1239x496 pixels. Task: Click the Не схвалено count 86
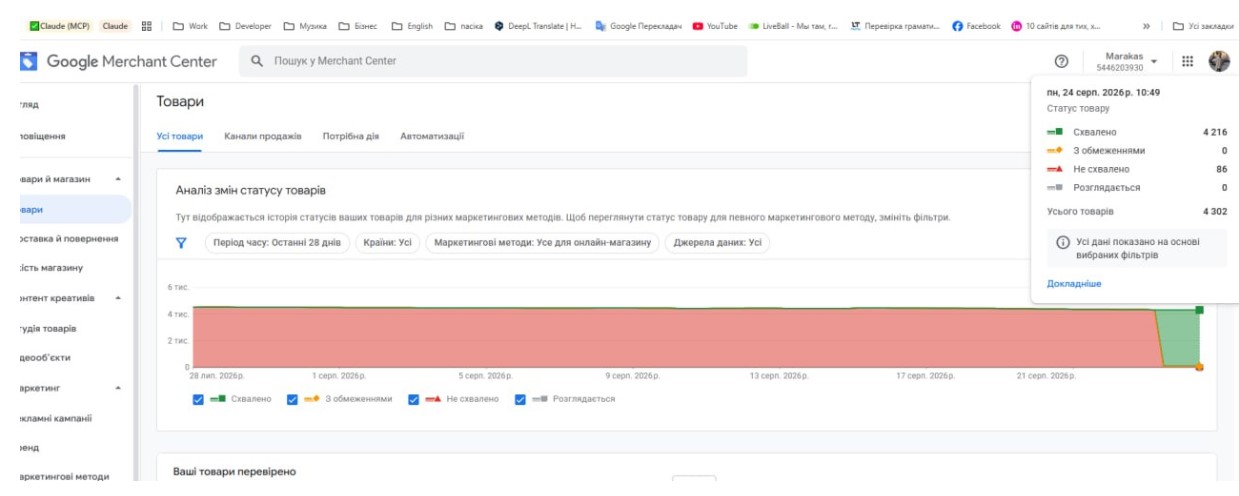[1221, 169]
